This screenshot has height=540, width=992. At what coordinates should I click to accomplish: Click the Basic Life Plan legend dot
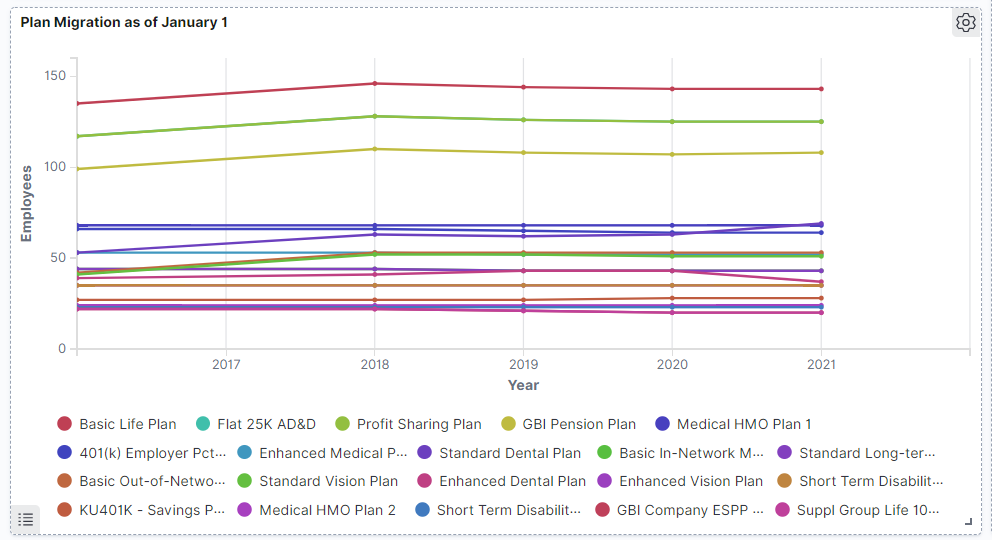(65, 424)
